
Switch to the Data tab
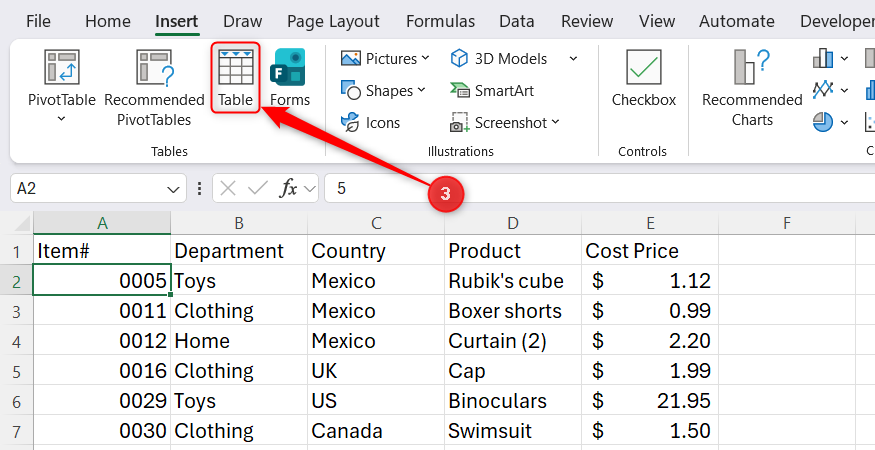pyautogui.click(x=517, y=21)
